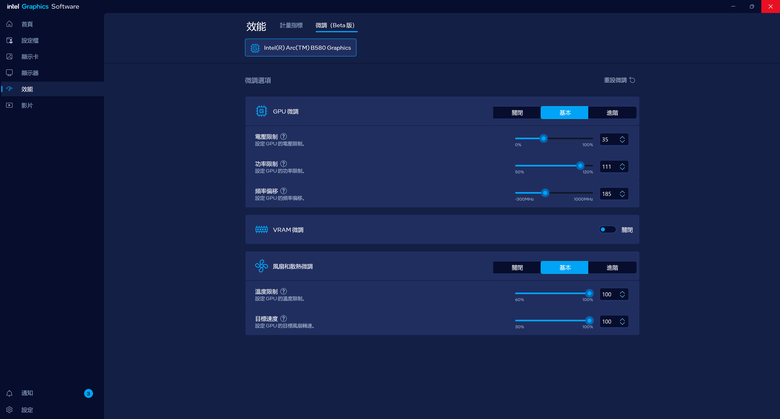
Task: Show help for 溫度限制 temperature limit
Action: tap(284, 292)
